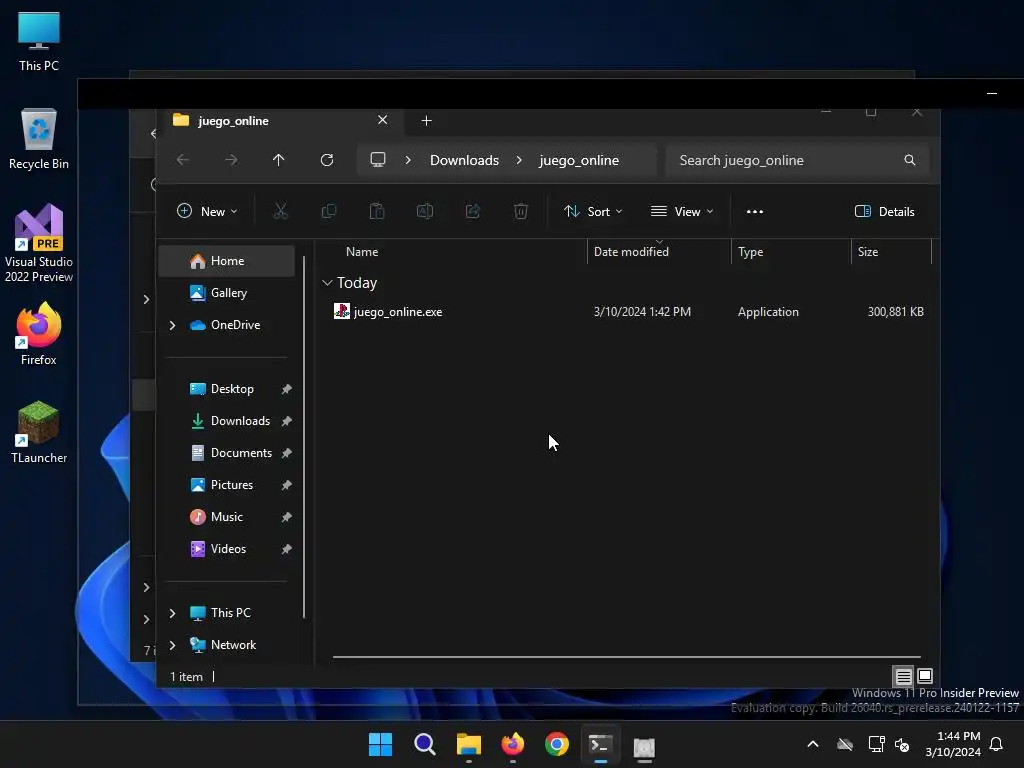This screenshot has width=1024, height=768.
Task: Click the Delete trash icon
Action: click(520, 211)
